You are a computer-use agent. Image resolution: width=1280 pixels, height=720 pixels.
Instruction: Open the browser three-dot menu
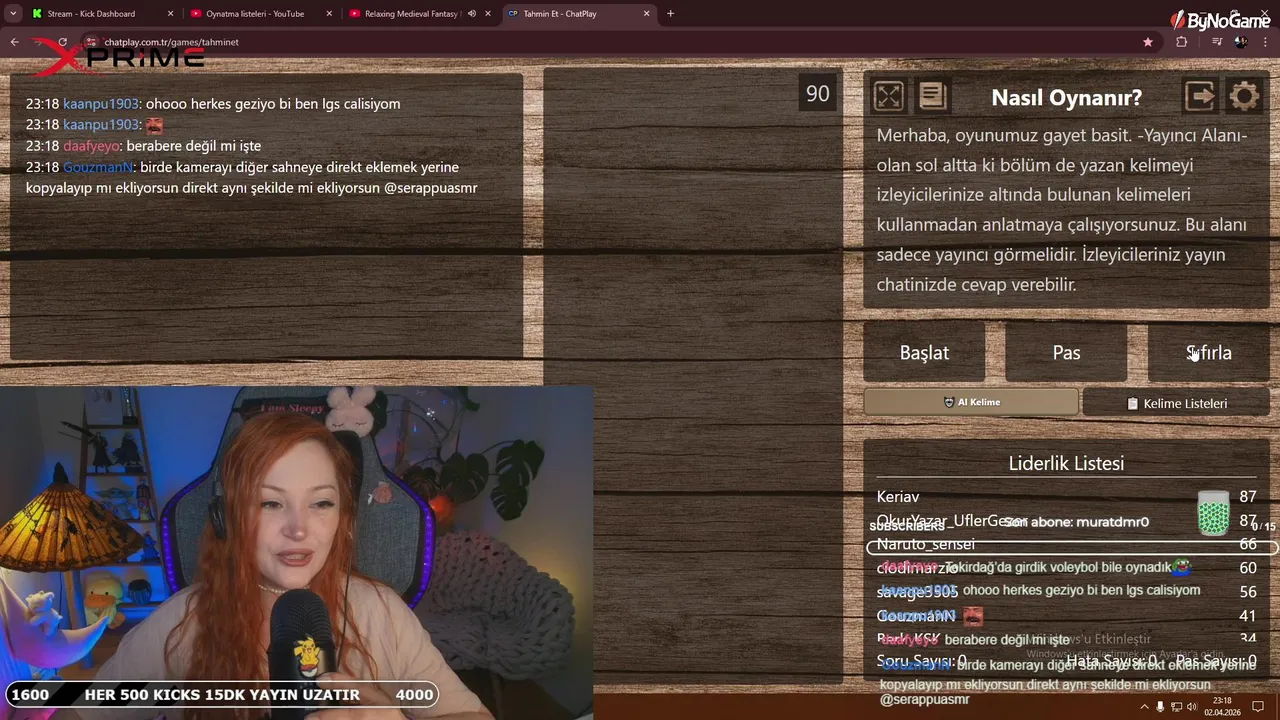1266,42
